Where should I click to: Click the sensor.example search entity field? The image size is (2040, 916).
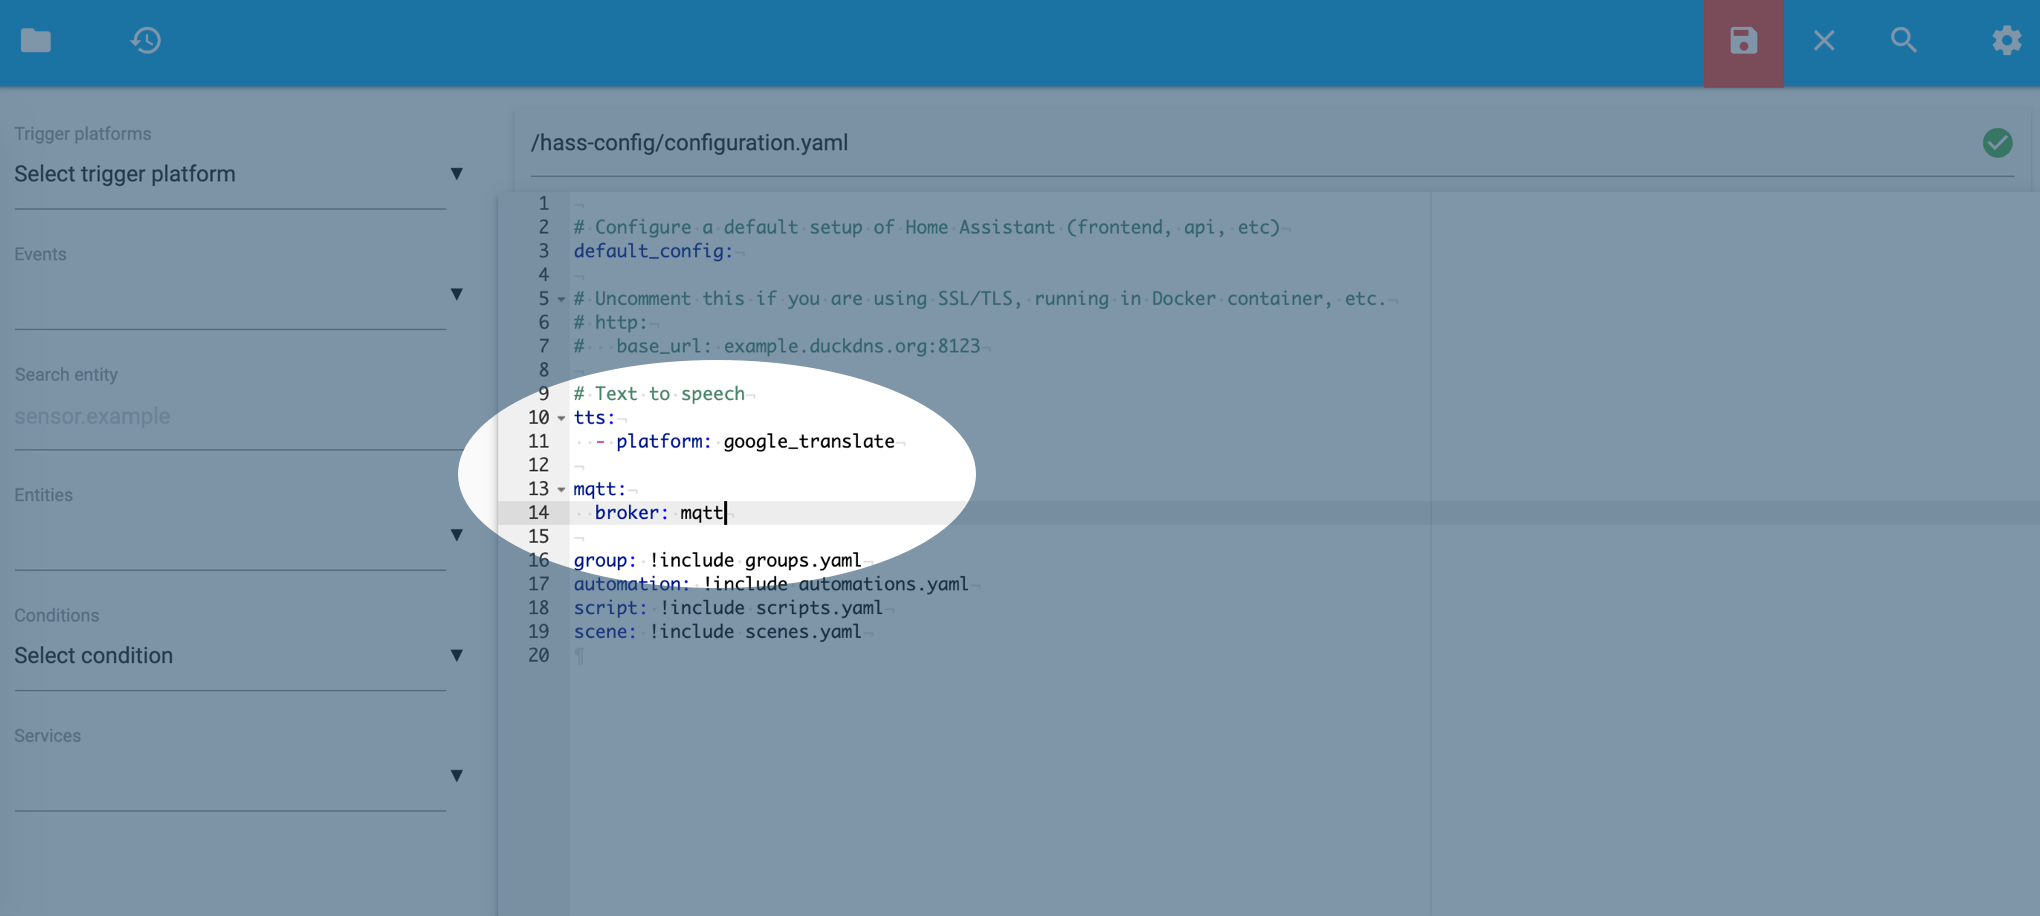[x=92, y=416]
